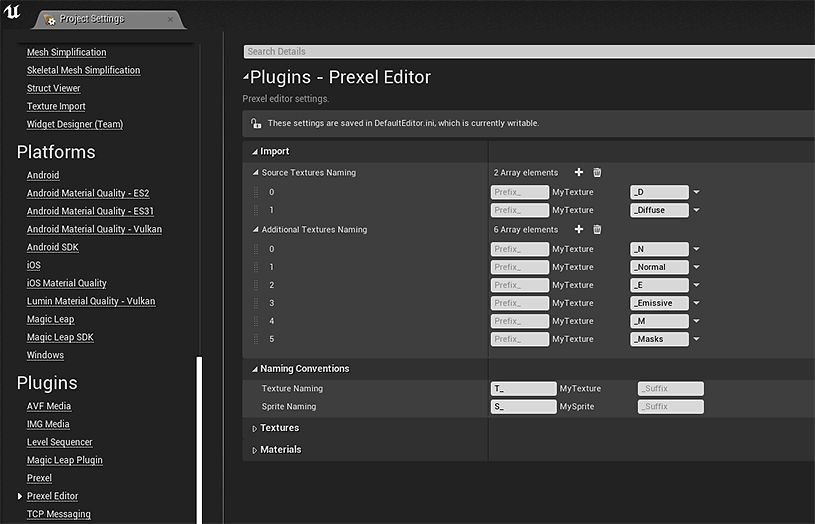Screen dimensions: 815x524
Task: Open Android Material Quality - Vulkan
Action: [94, 229]
